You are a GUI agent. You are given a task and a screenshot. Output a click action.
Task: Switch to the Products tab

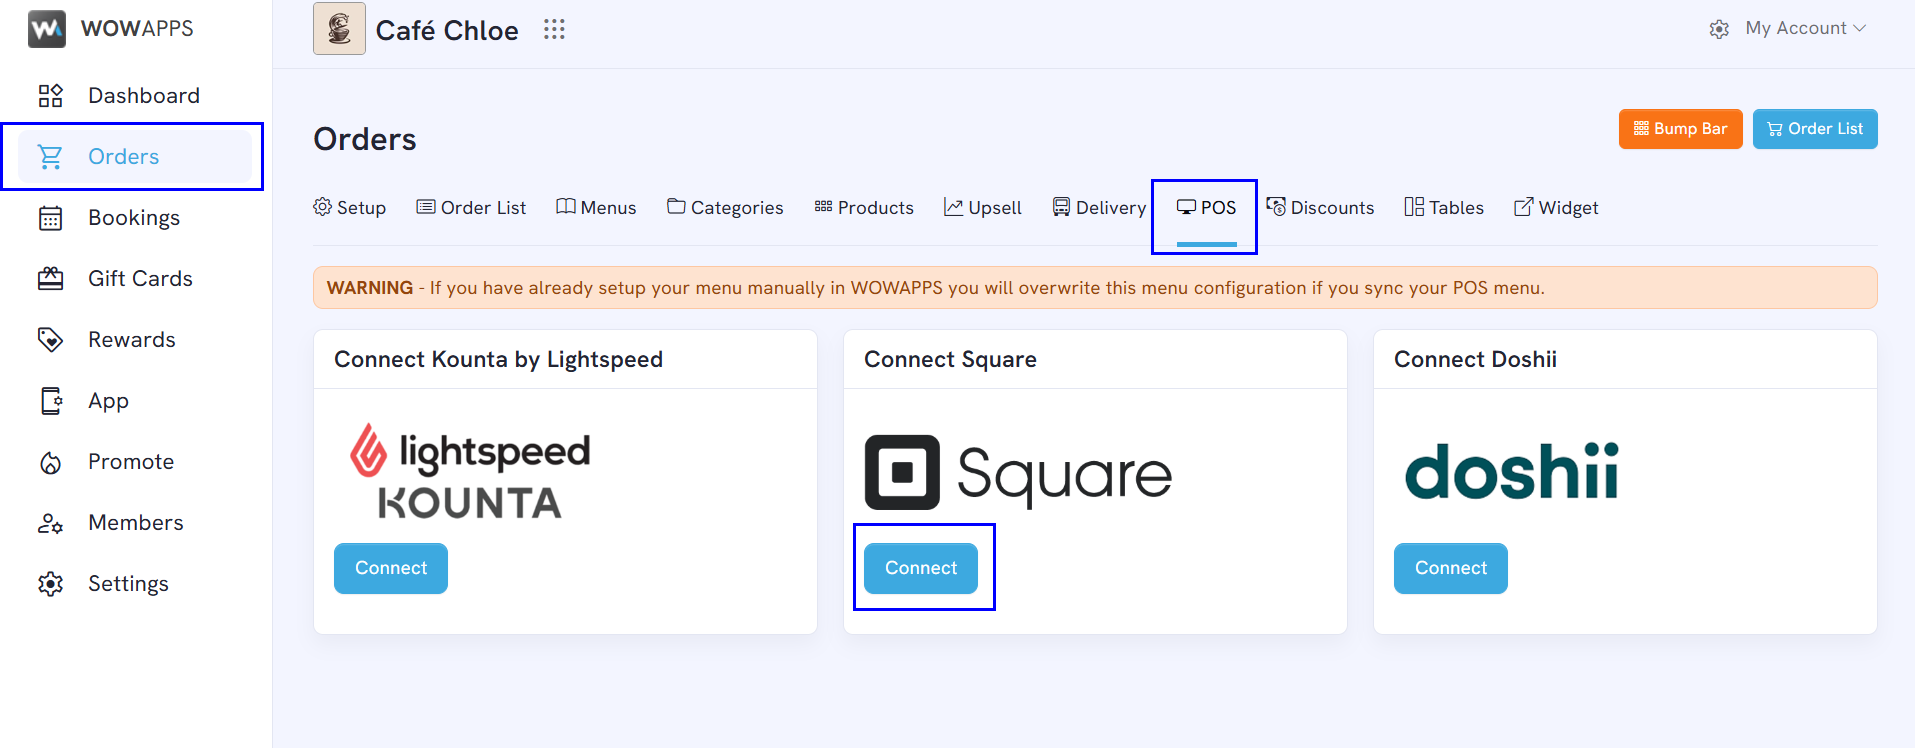coord(864,208)
